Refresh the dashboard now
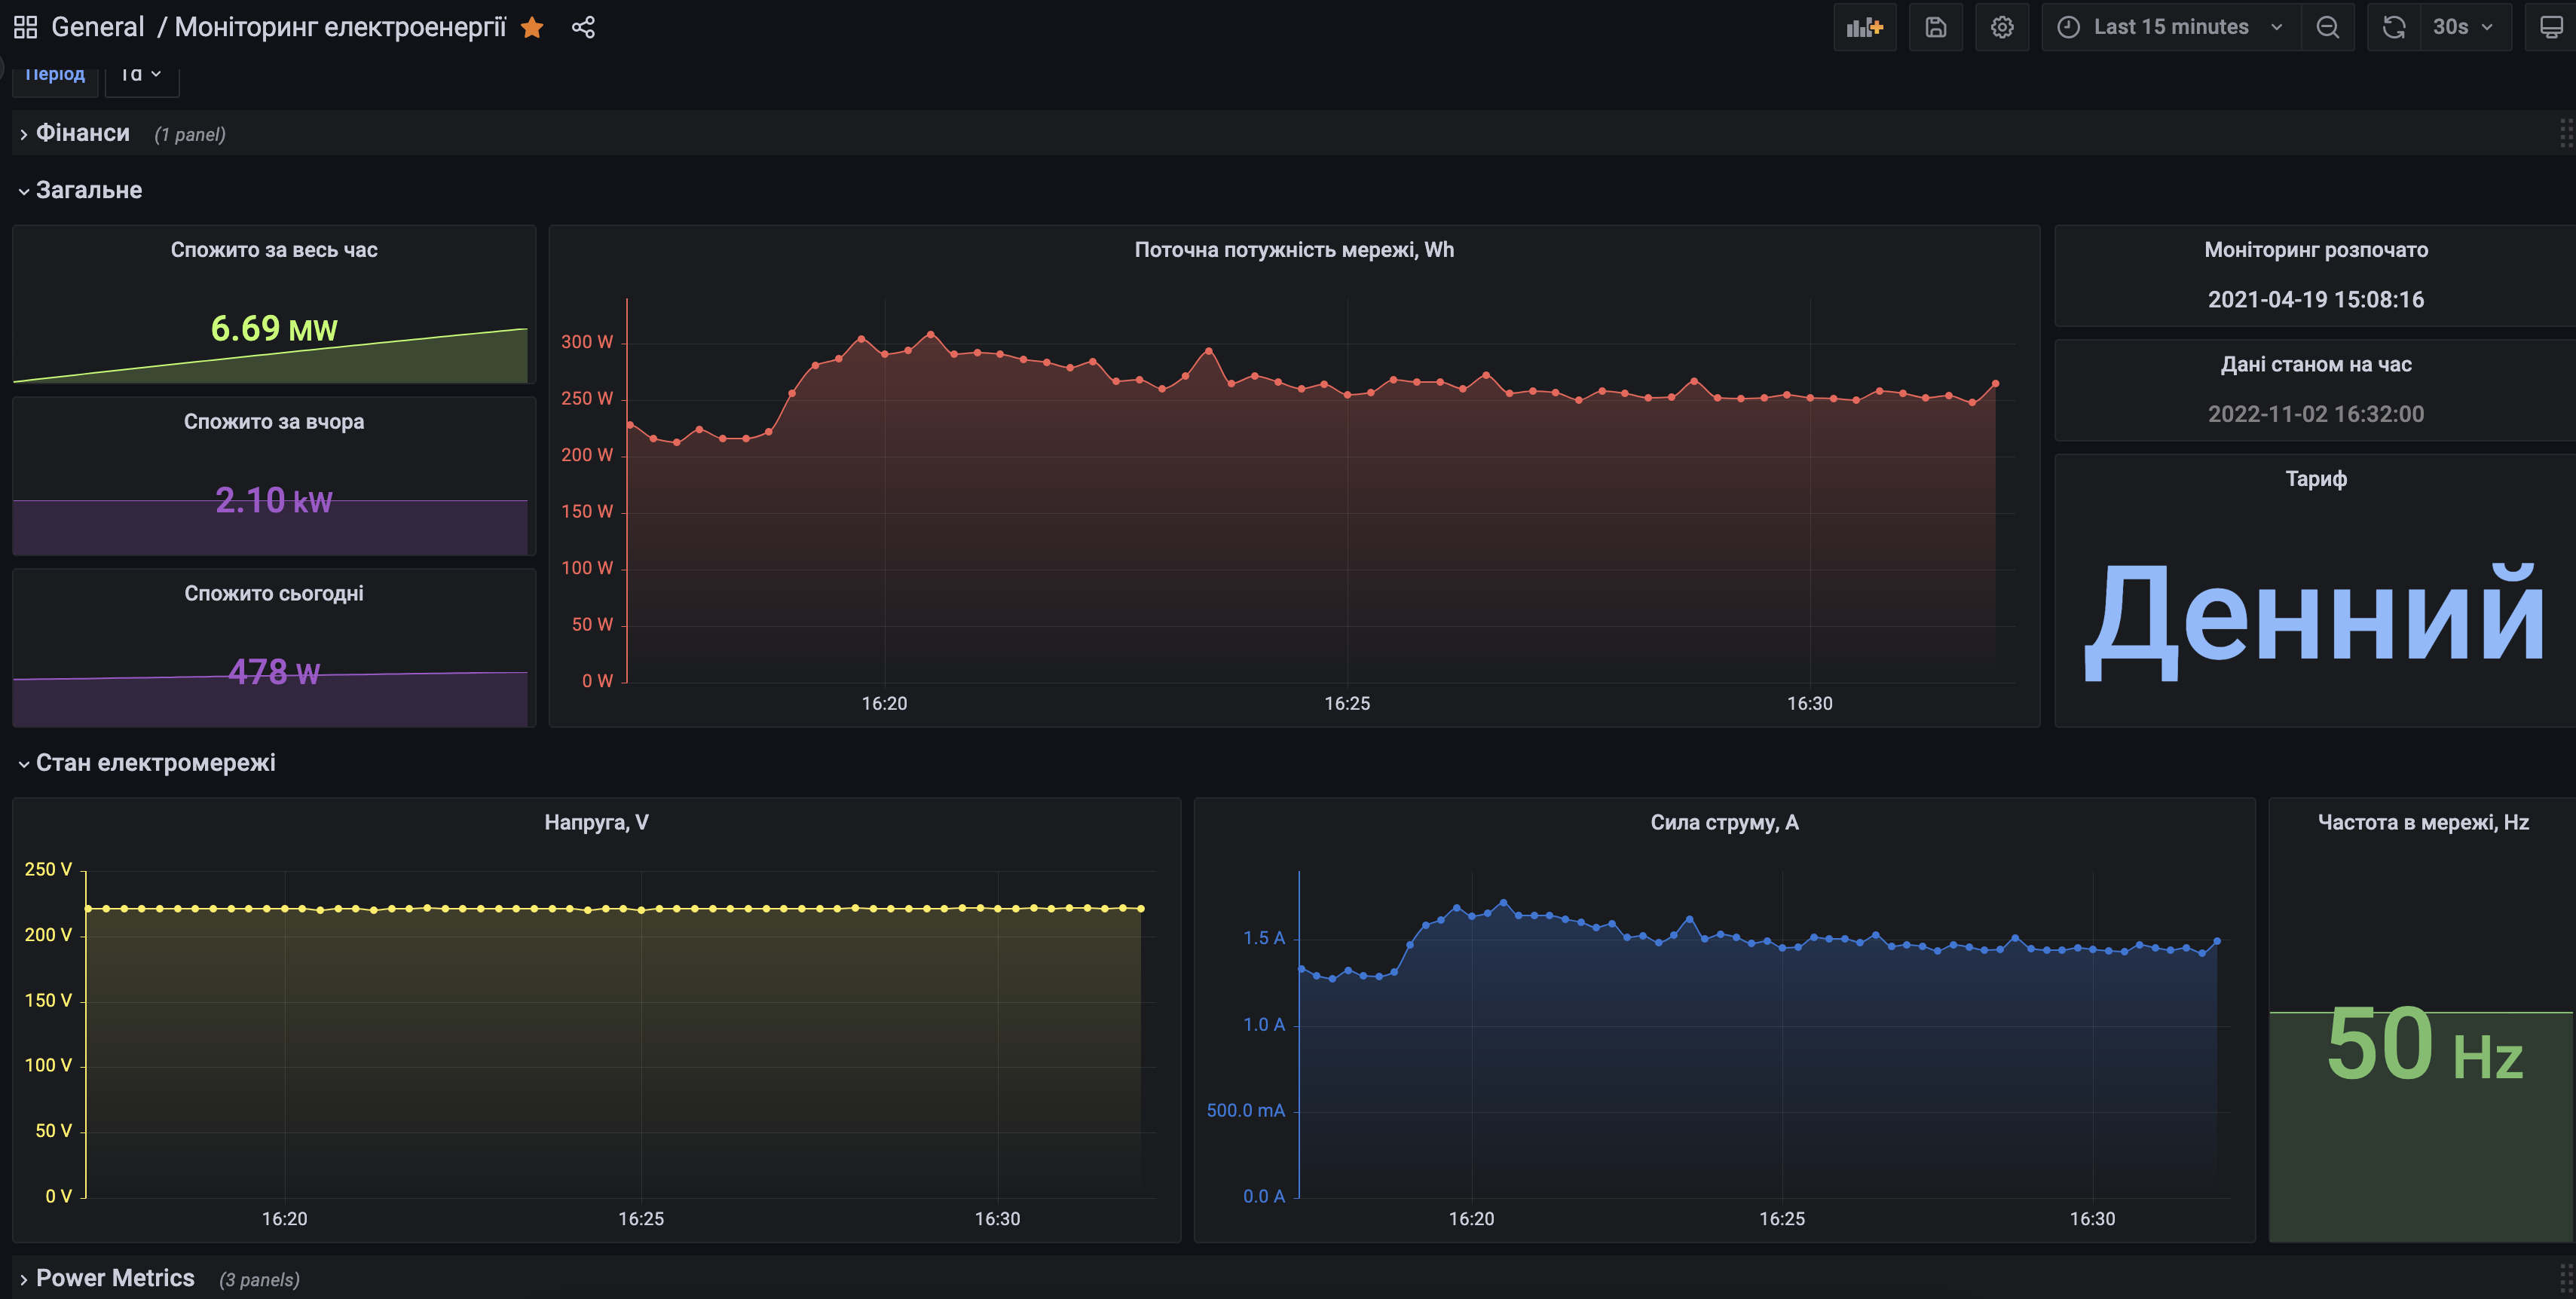This screenshot has width=2576, height=1299. click(x=2393, y=27)
